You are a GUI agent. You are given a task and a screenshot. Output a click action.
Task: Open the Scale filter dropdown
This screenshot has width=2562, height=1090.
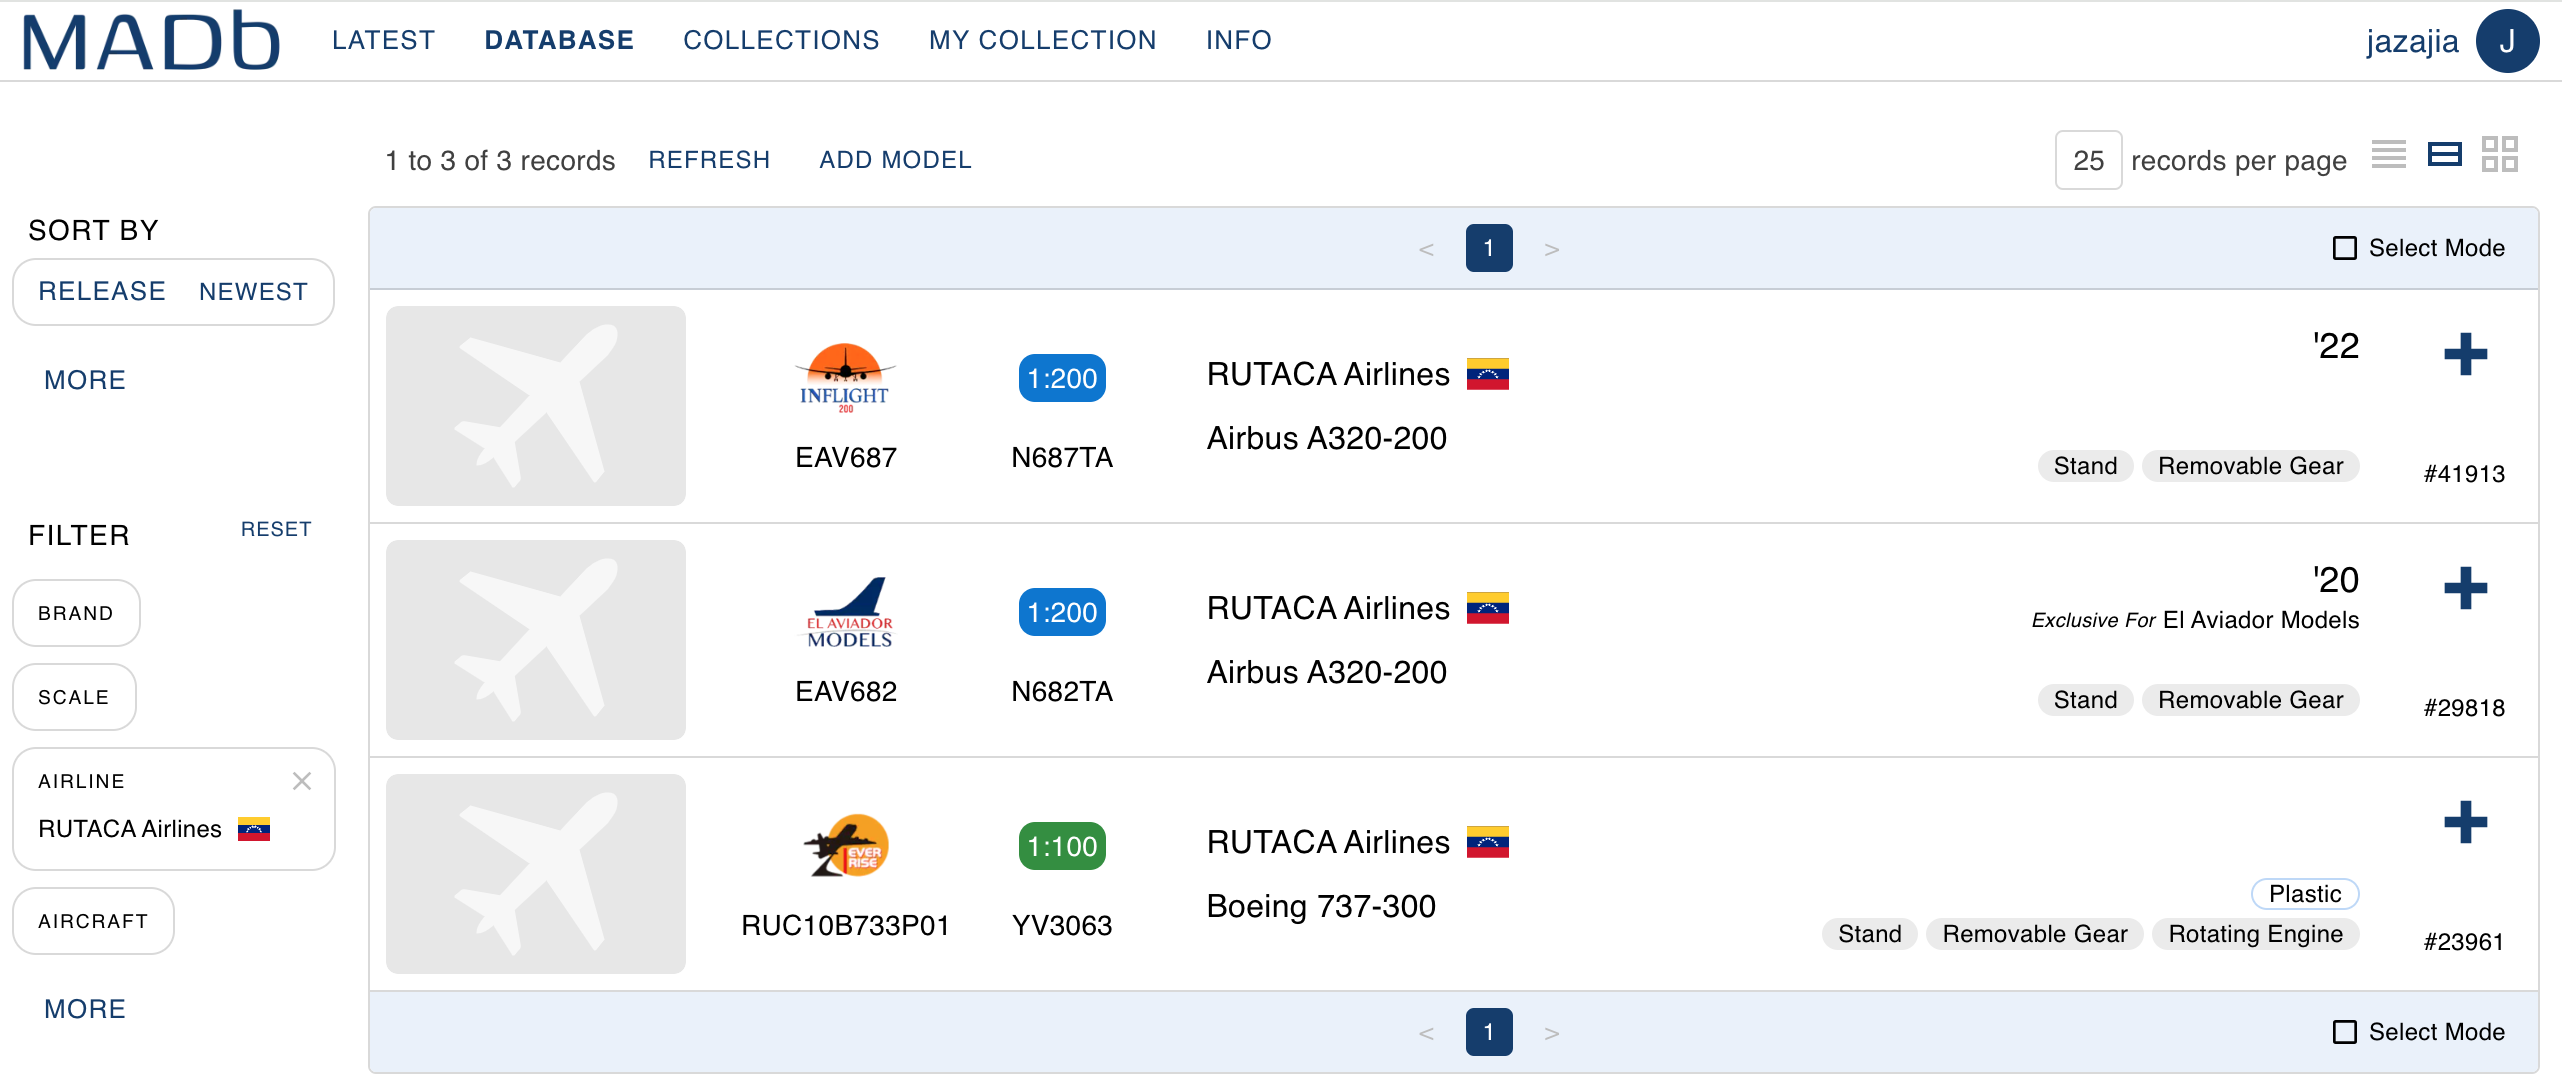74,697
